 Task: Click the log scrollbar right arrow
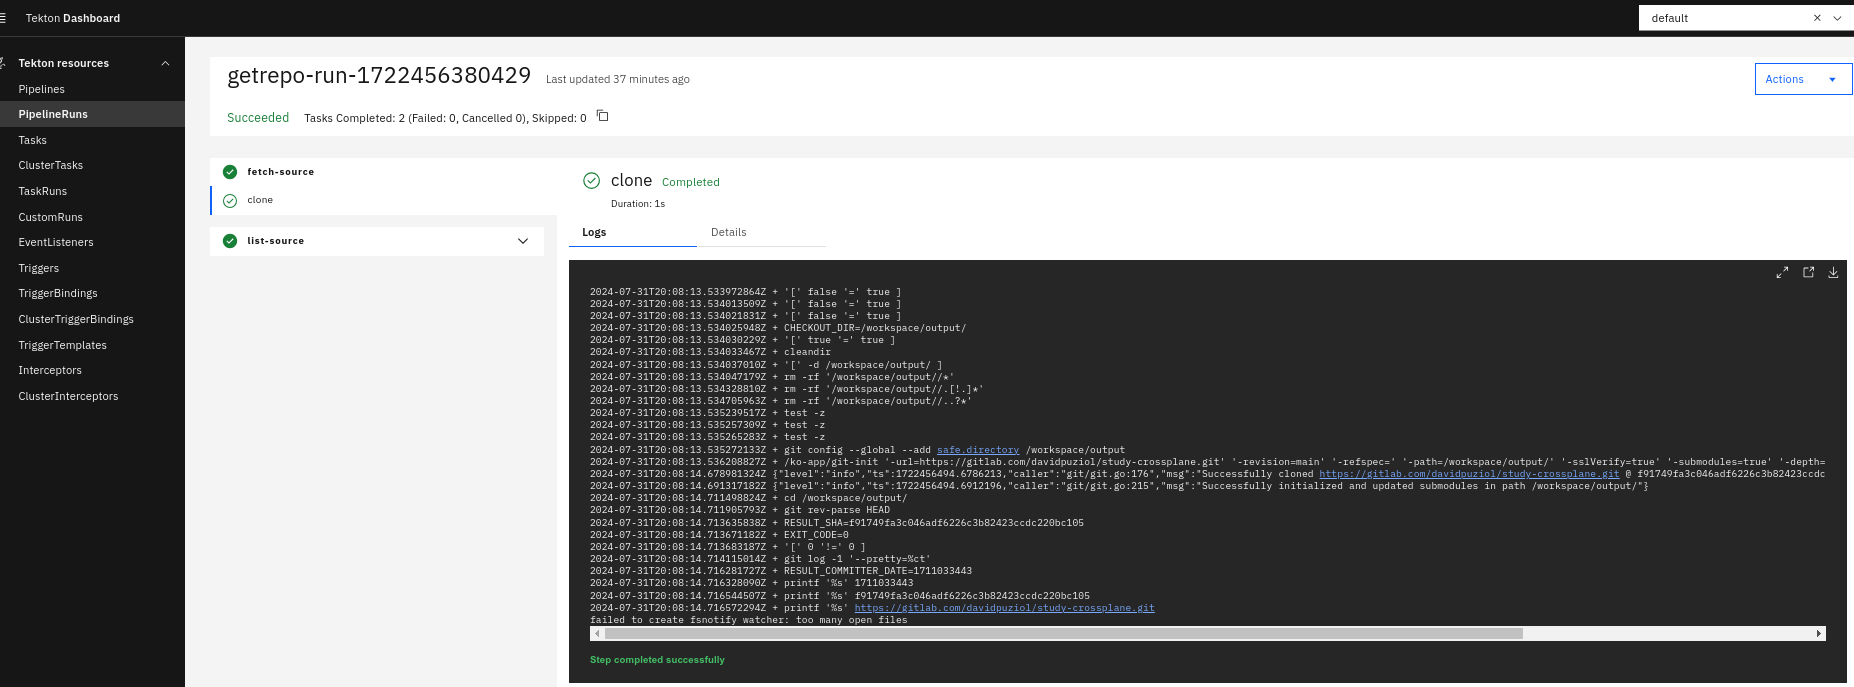point(1819,633)
